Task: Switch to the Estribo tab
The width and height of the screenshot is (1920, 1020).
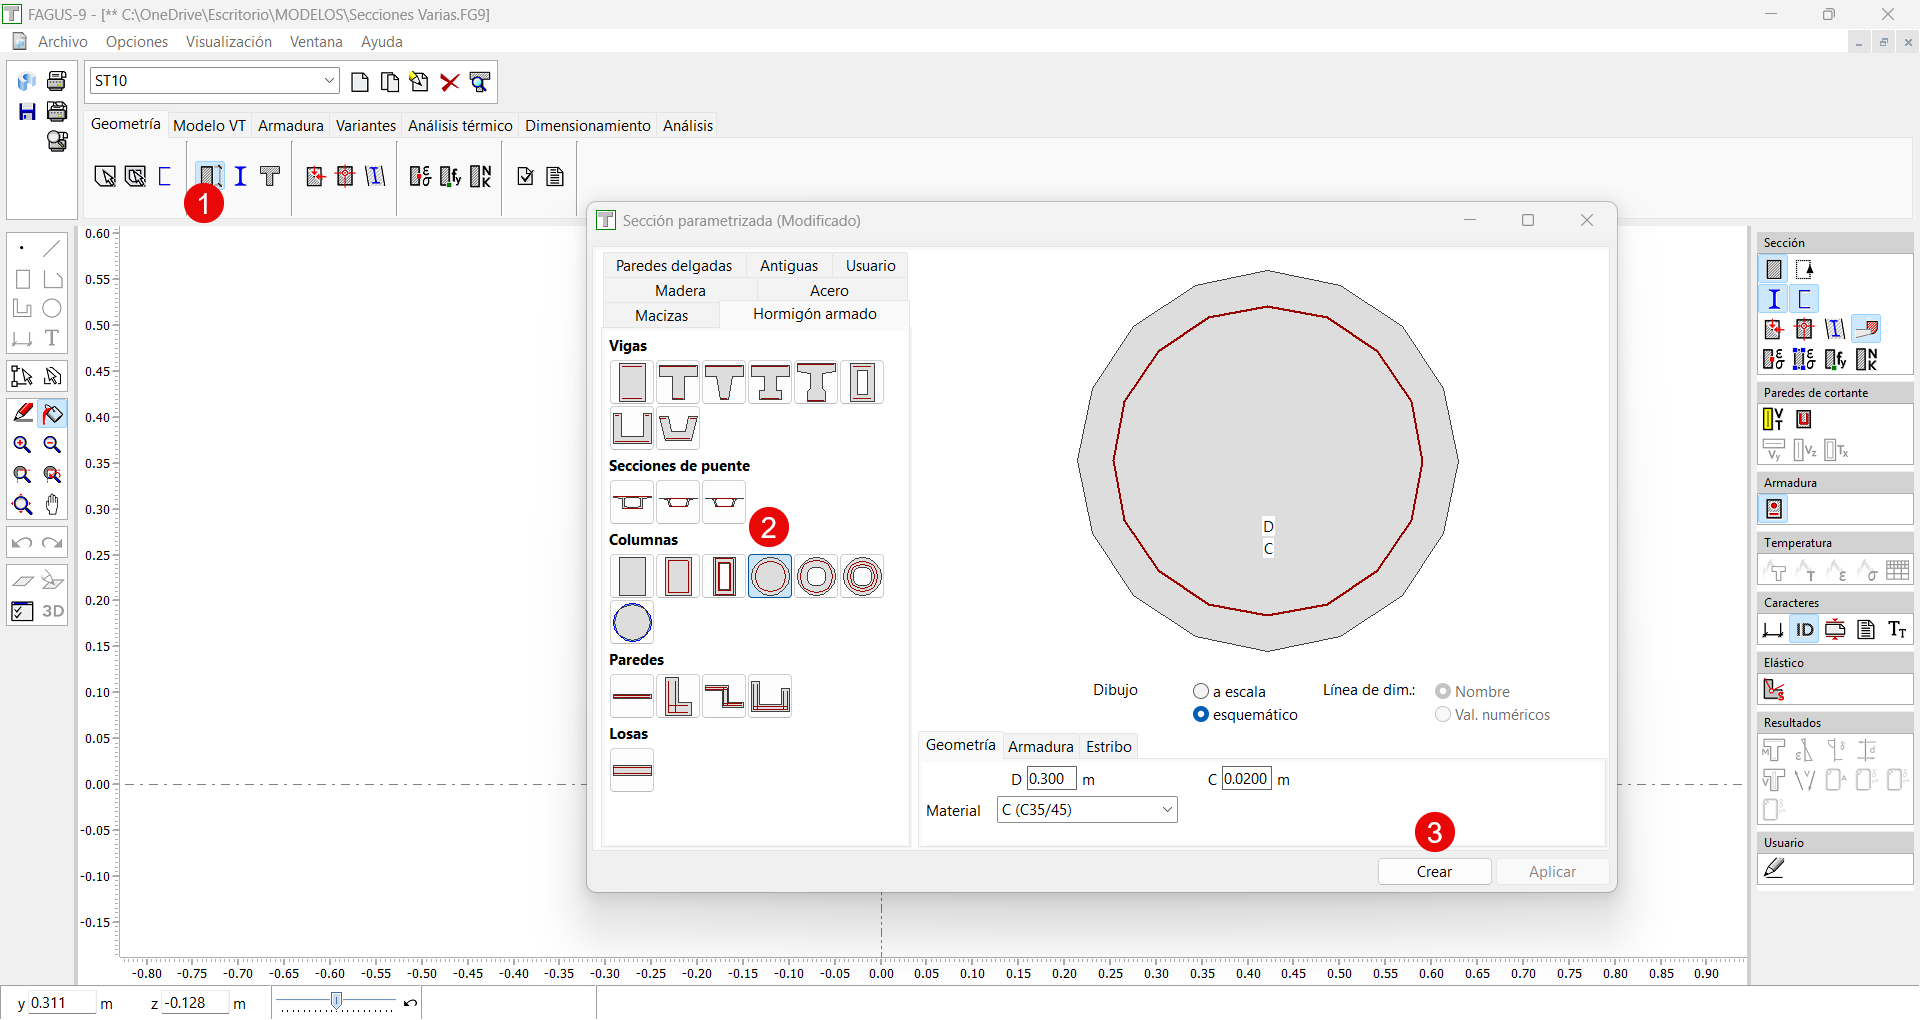Action: tap(1108, 747)
